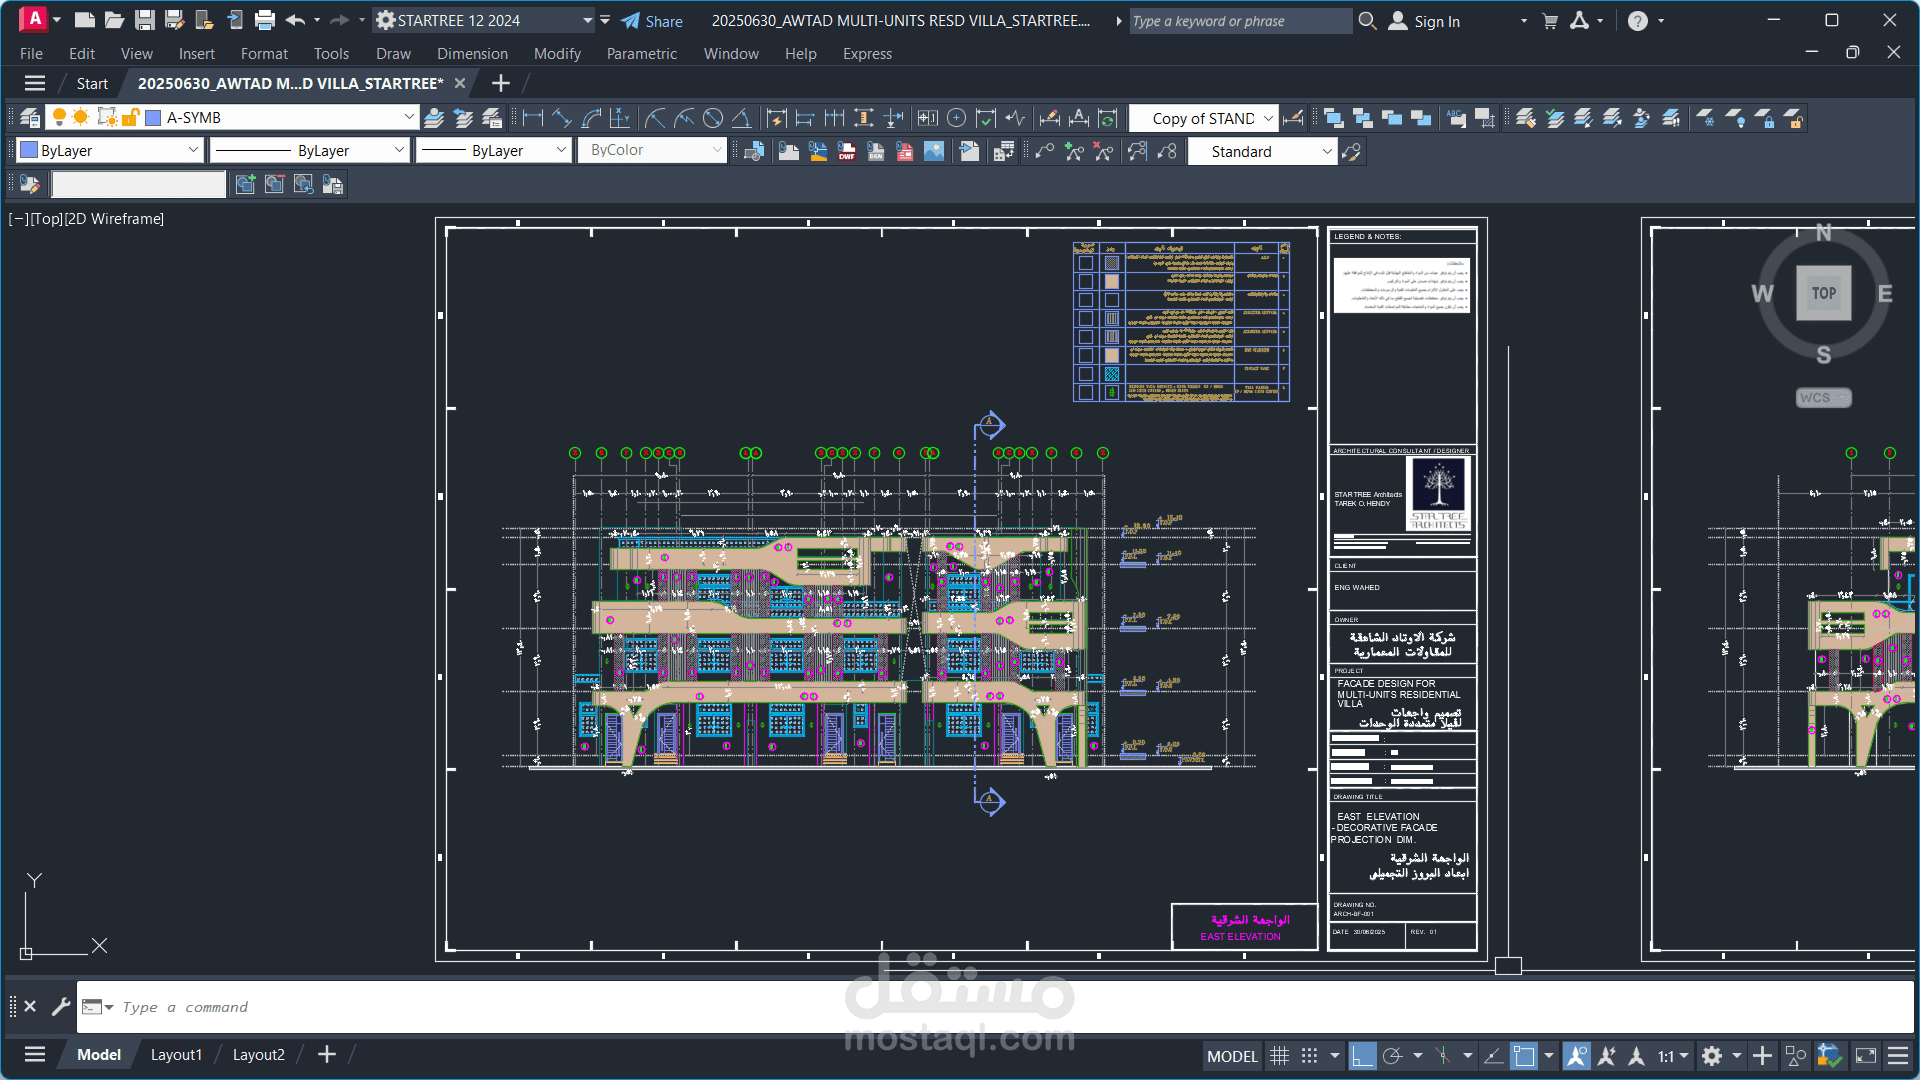
Task: Expand the Copy of STAND dimension style dropdown
Action: pos(1268,118)
